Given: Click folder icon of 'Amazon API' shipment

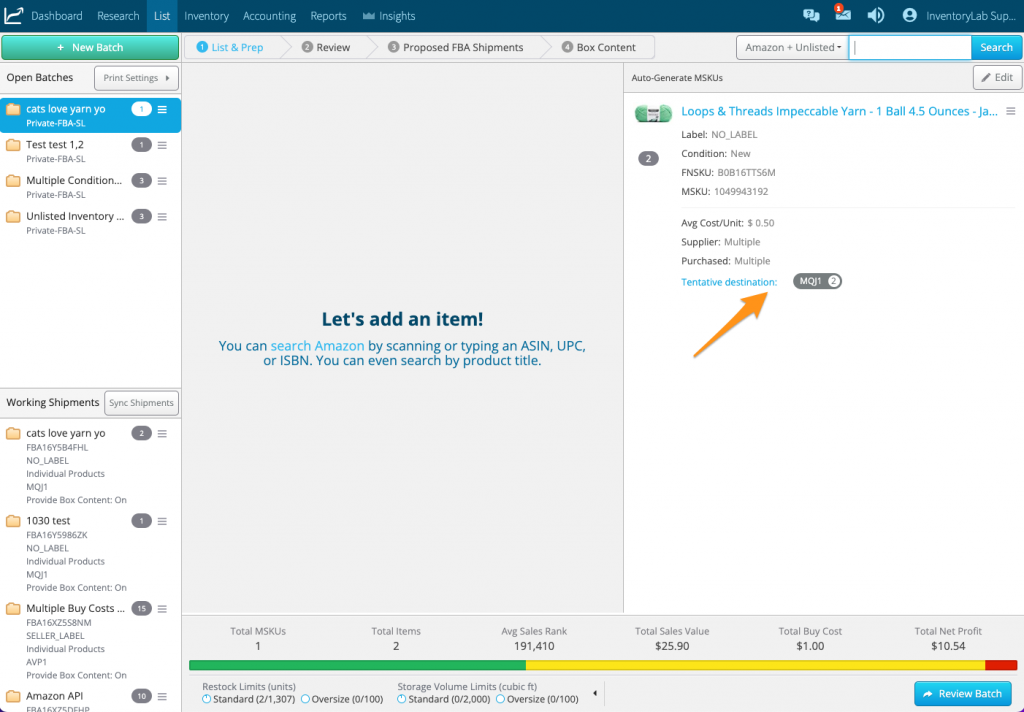Looking at the screenshot, I should click(x=13, y=696).
